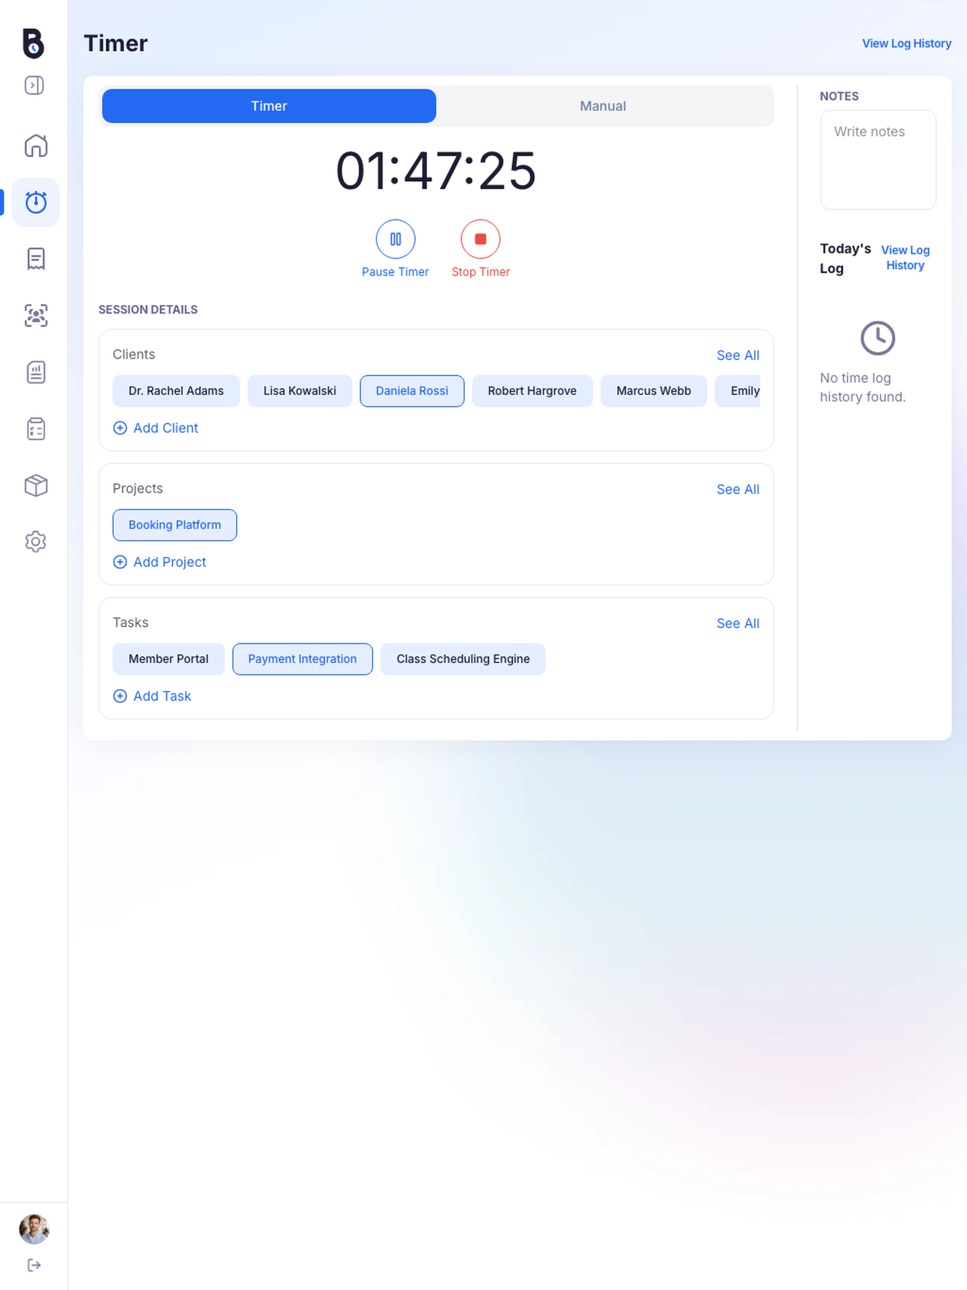Open the clients people sidebar icon
This screenshot has height=1290, width=967.
tap(36, 316)
